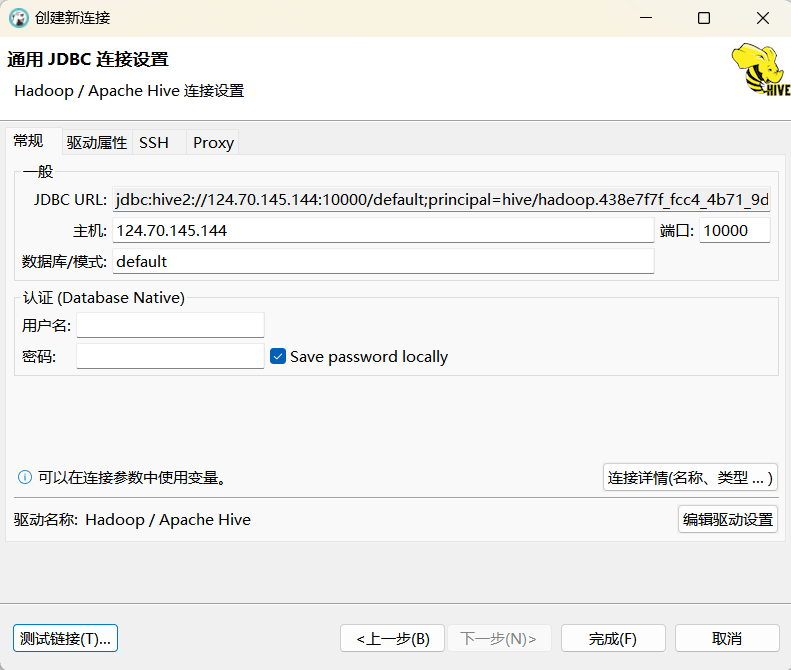Click the 通用 JDBC 连接设置 heading
This screenshot has width=791, height=670.
coord(88,60)
